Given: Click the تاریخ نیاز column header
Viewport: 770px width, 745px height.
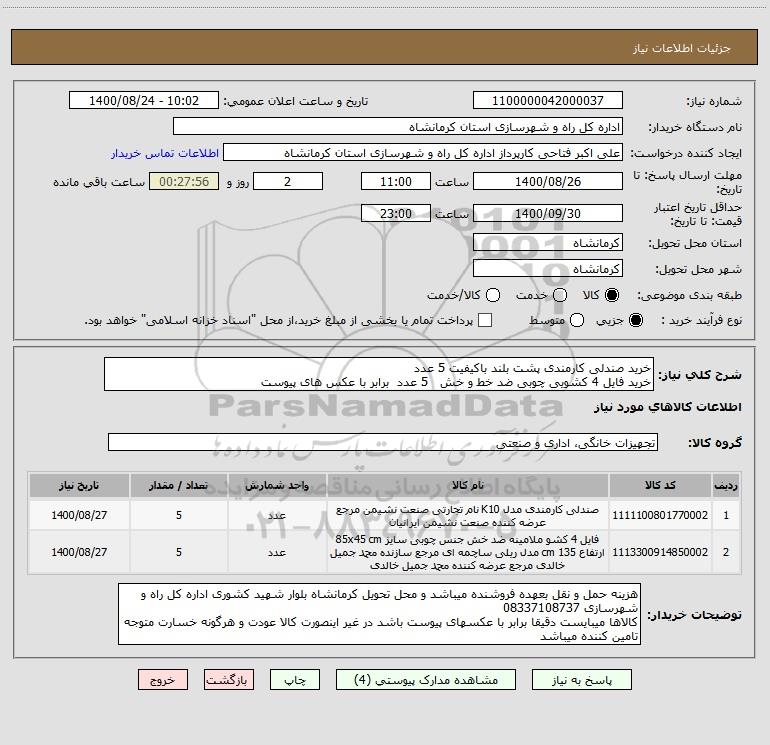Looking at the screenshot, I should pos(79,485).
